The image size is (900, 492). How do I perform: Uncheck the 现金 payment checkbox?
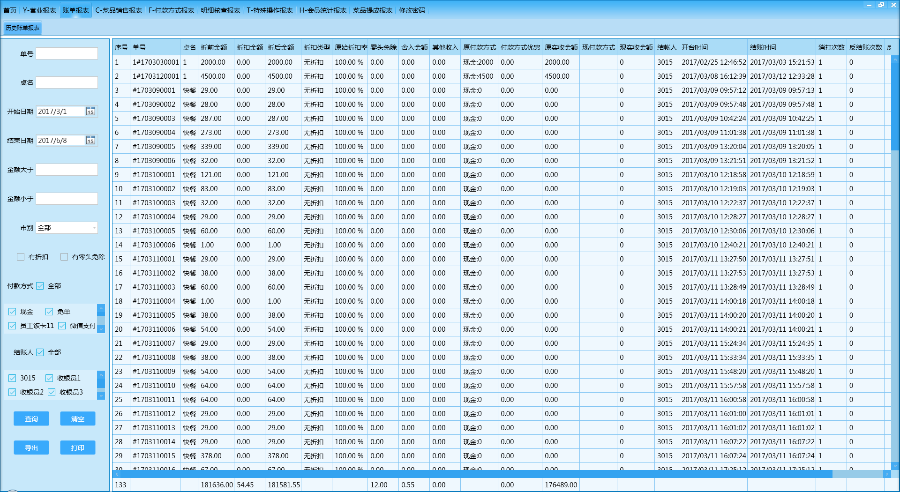pyautogui.click(x=12, y=311)
